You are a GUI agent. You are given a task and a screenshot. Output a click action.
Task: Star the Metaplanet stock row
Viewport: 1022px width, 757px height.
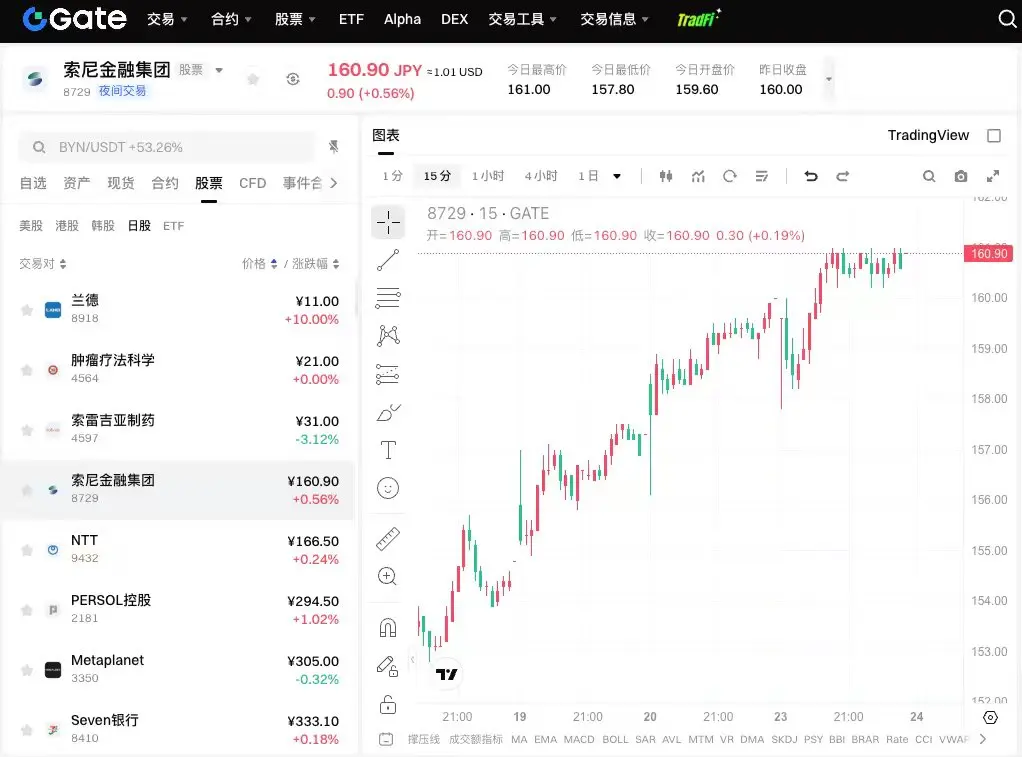point(27,670)
